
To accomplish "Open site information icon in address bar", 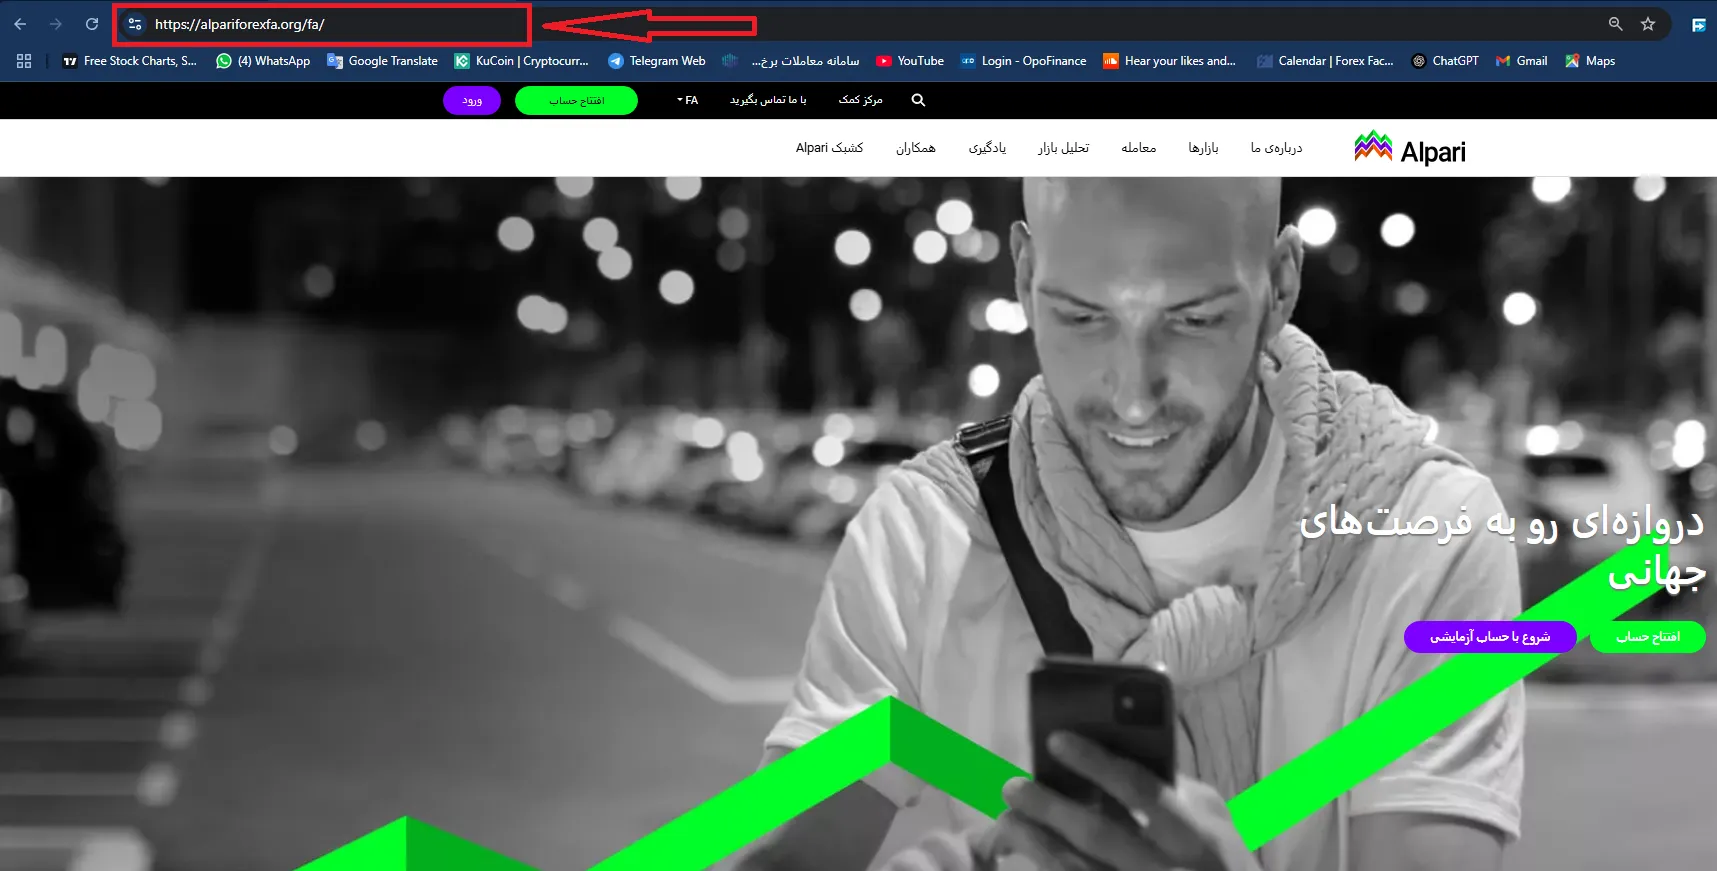I will (135, 24).
